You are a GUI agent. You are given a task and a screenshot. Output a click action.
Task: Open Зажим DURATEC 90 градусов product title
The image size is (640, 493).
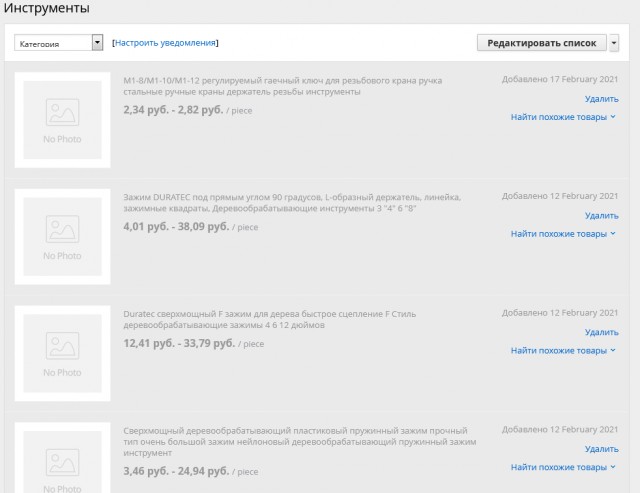pyautogui.click(x=292, y=203)
